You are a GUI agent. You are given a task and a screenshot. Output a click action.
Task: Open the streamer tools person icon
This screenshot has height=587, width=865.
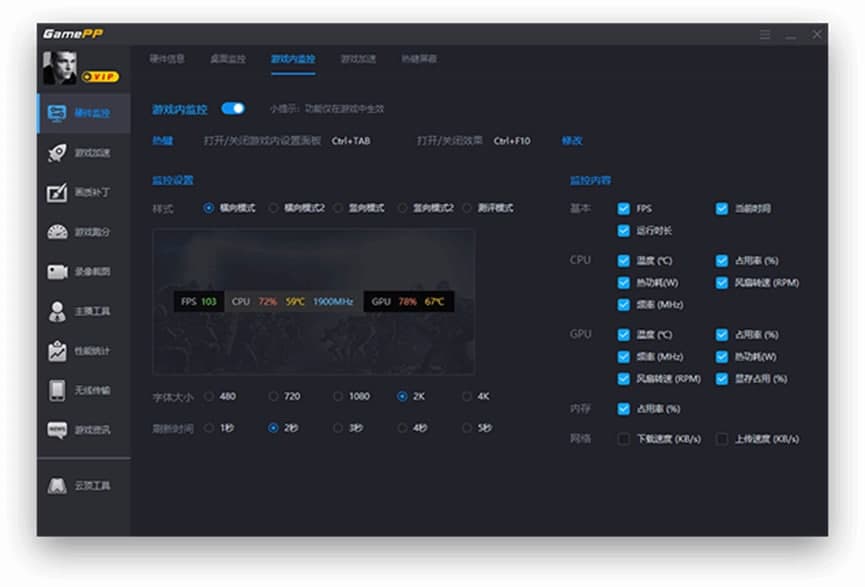(57, 311)
